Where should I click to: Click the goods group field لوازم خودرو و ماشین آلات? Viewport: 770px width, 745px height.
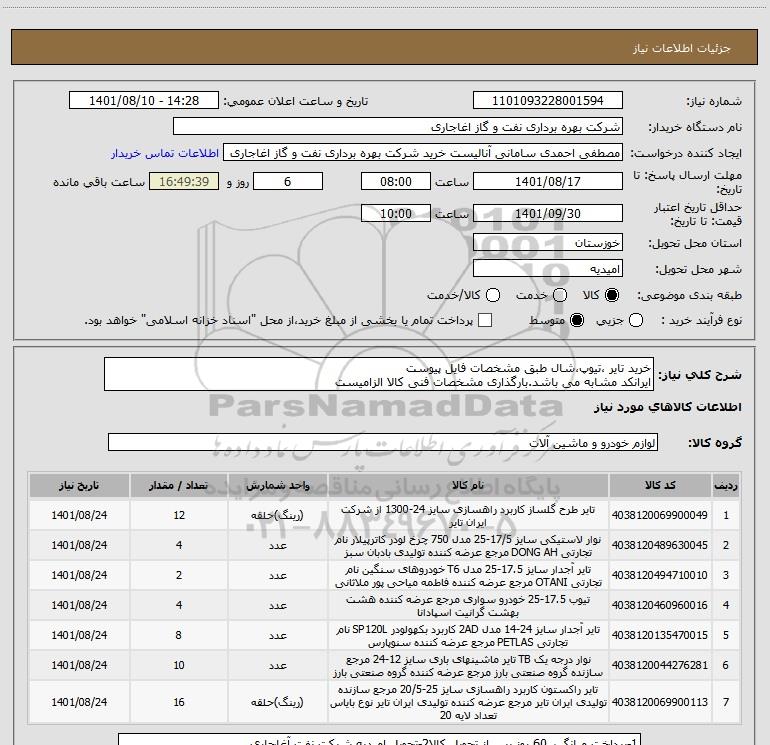pyautogui.click(x=383, y=442)
